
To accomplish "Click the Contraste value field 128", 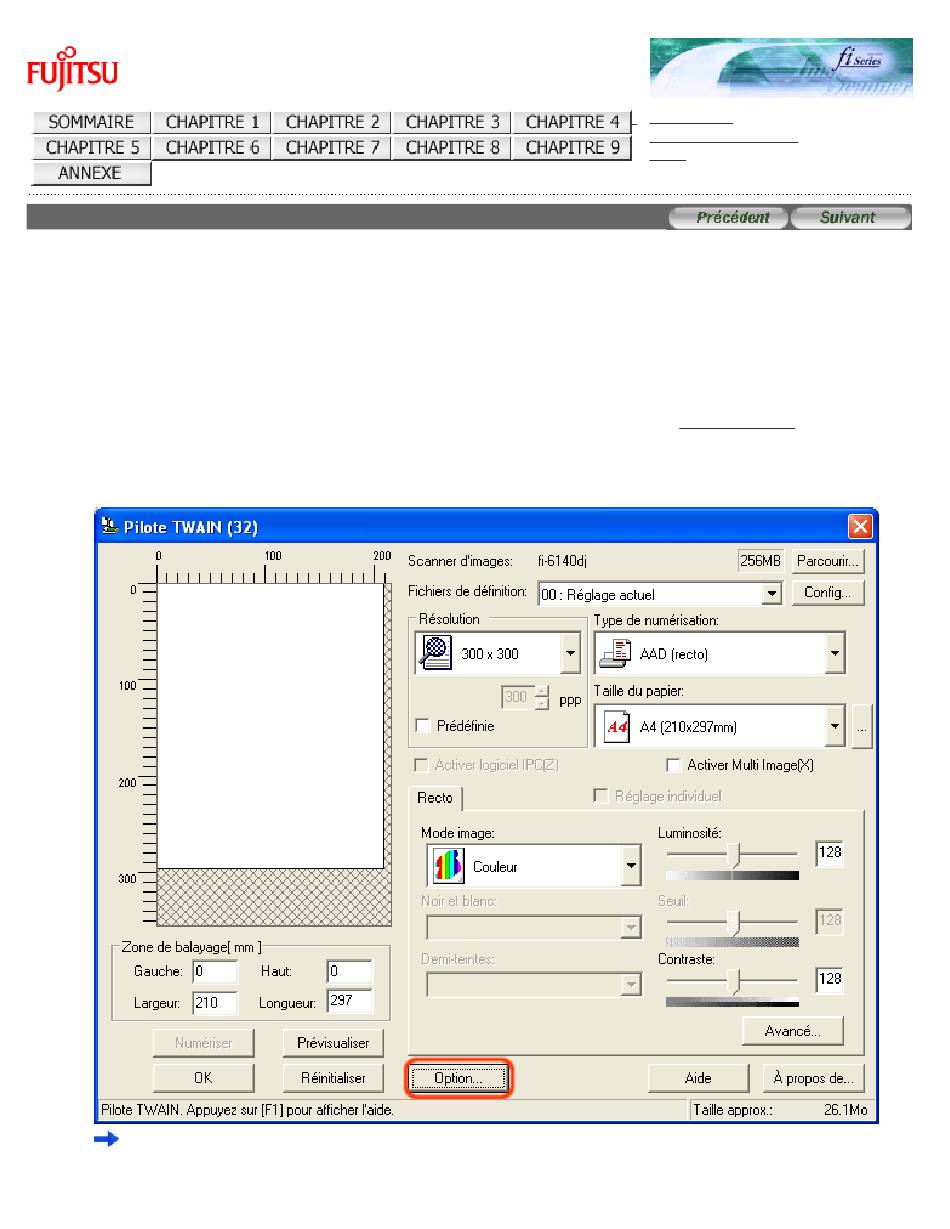I will pyautogui.click(x=830, y=979).
